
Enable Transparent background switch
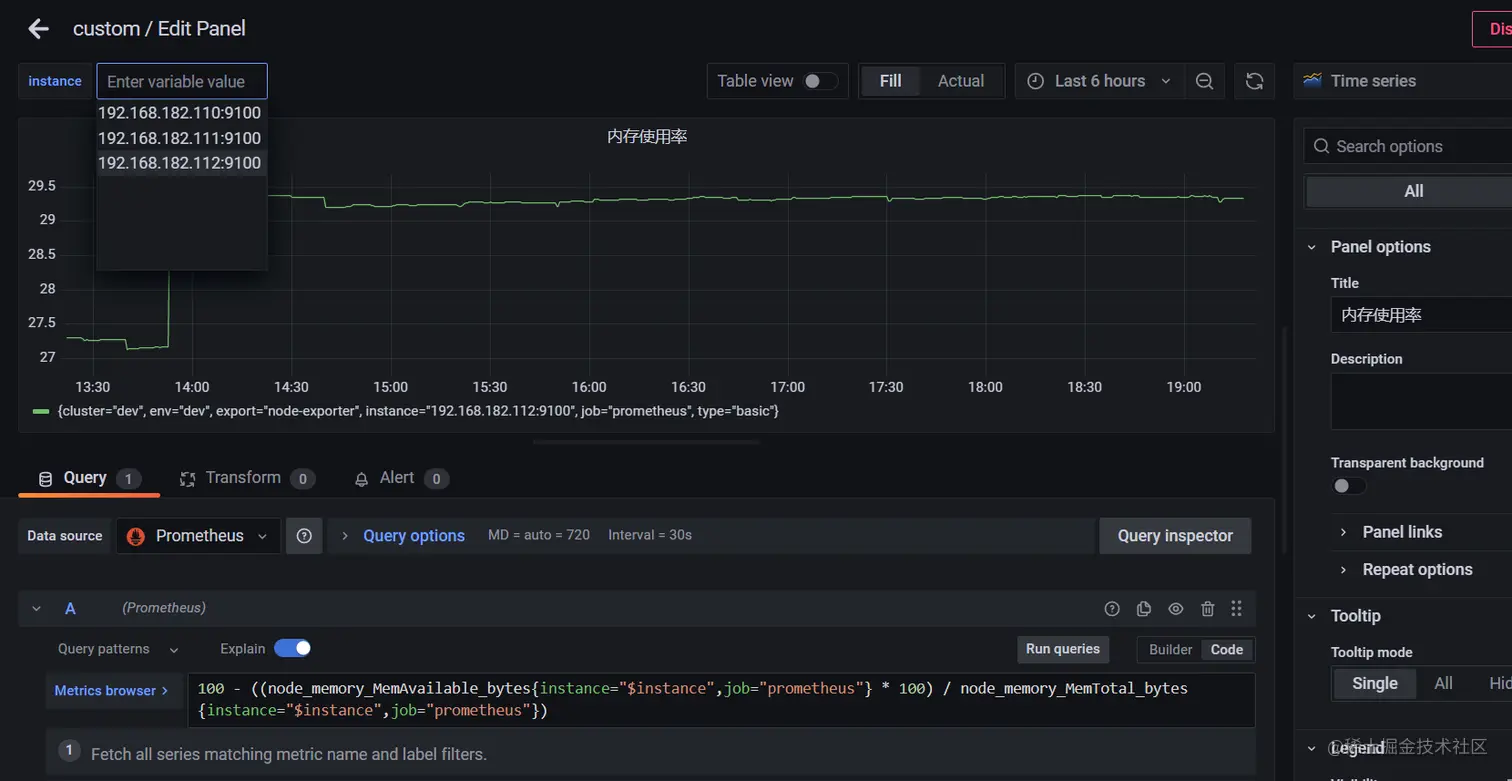click(1348, 486)
